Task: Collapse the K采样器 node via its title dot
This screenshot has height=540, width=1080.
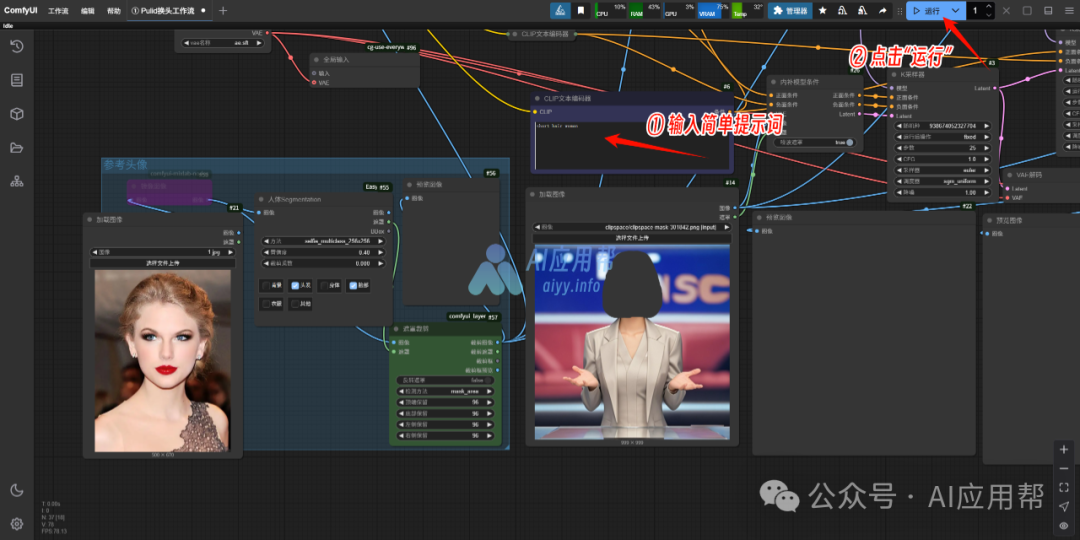Action: click(x=894, y=74)
